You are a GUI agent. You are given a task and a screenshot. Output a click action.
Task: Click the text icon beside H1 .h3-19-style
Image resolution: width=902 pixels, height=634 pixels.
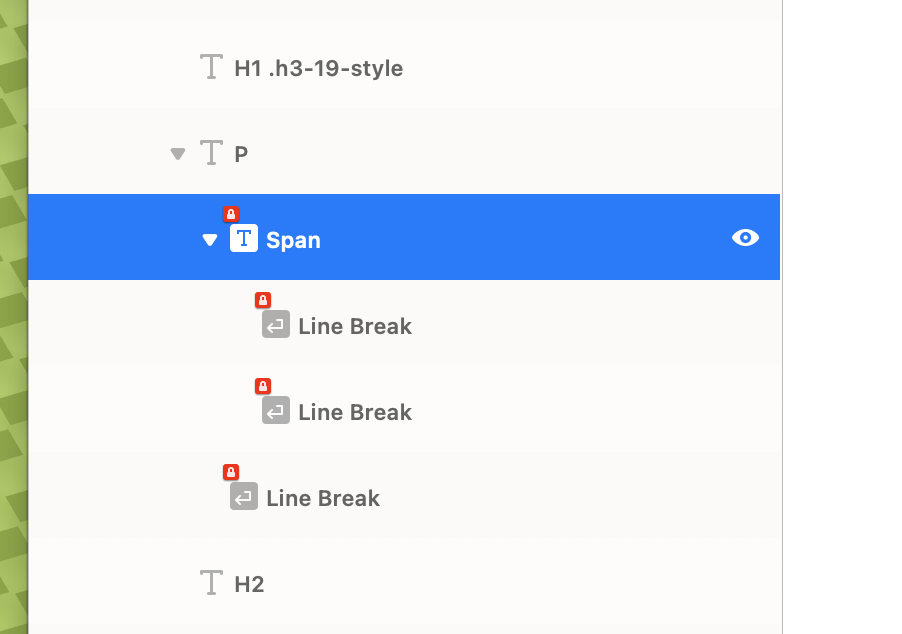click(x=211, y=68)
